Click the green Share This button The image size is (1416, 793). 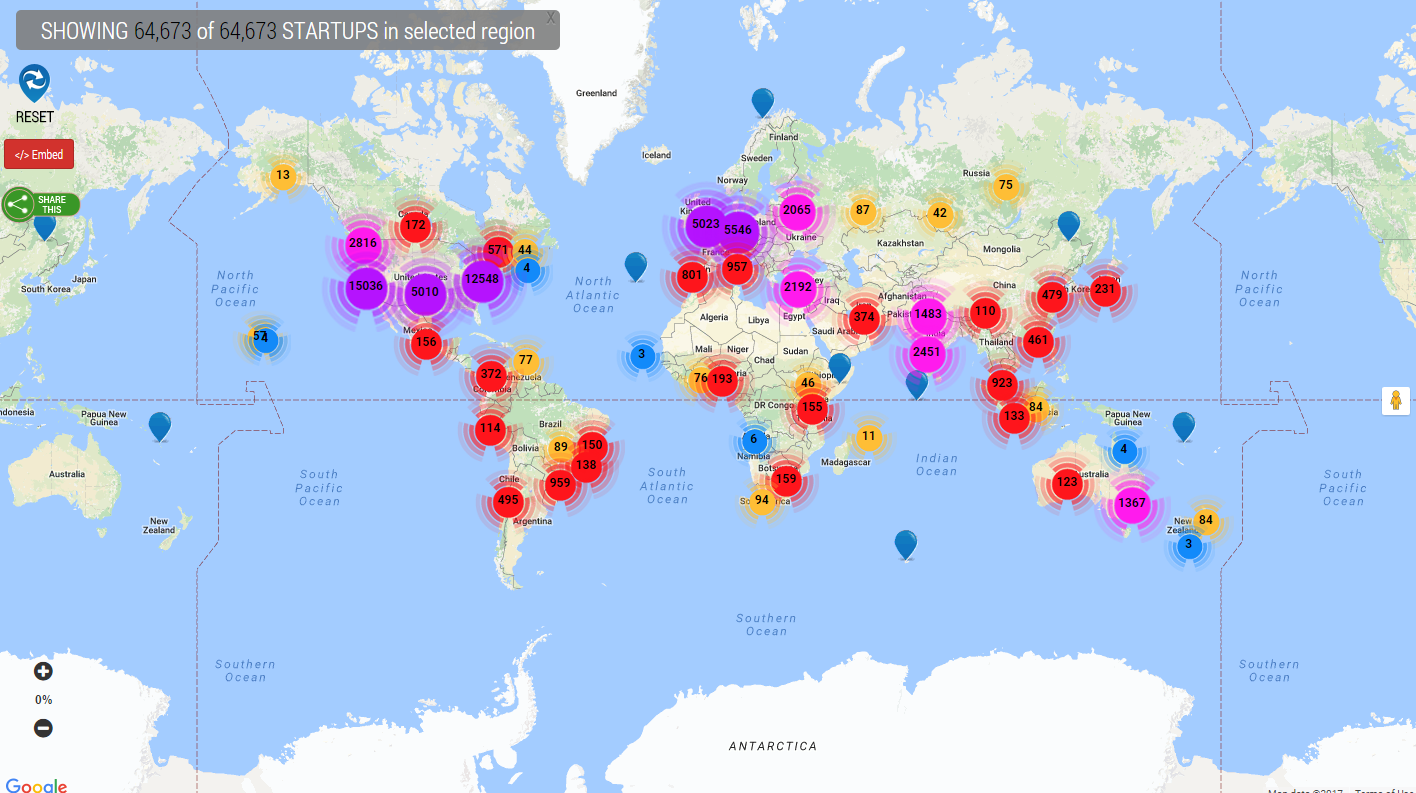[41, 205]
